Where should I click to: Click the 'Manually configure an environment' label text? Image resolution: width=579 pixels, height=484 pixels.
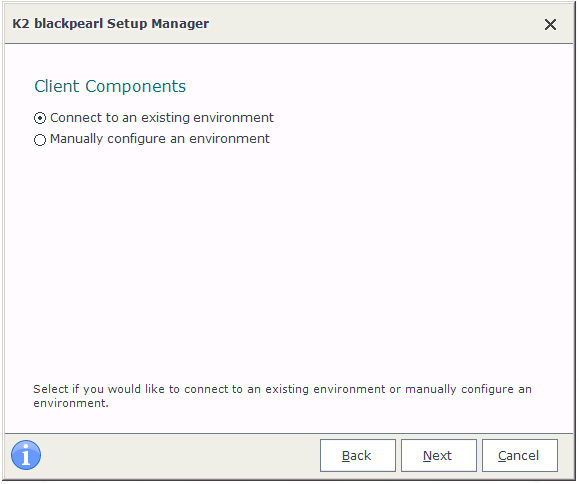click(160, 139)
